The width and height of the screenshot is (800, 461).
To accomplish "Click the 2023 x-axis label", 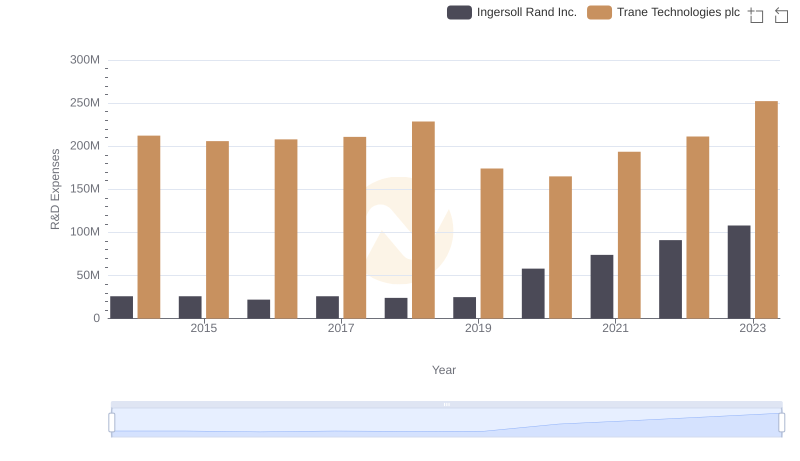I will click(x=753, y=328).
